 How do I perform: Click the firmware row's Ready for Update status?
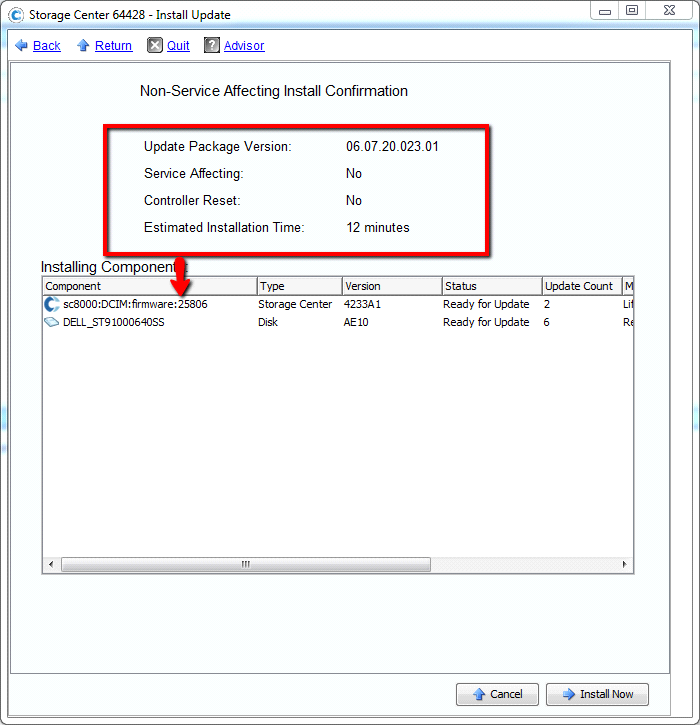[486, 304]
